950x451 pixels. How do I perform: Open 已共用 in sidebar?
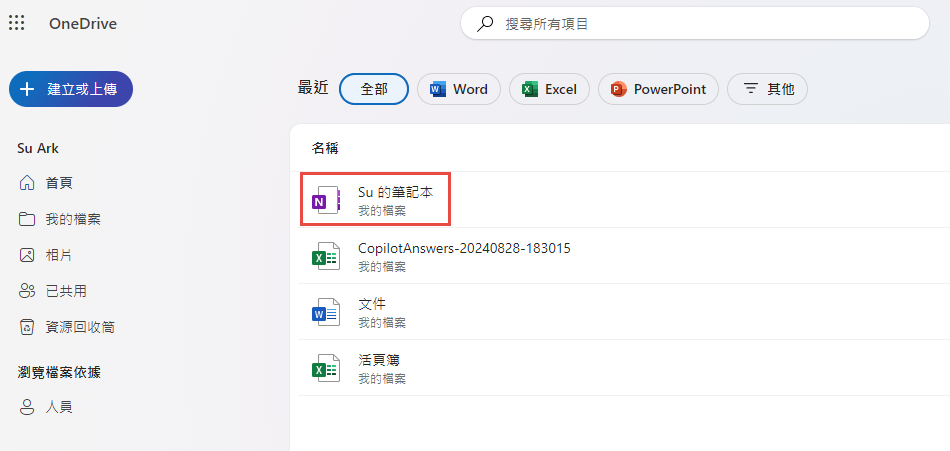(x=67, y=292)
